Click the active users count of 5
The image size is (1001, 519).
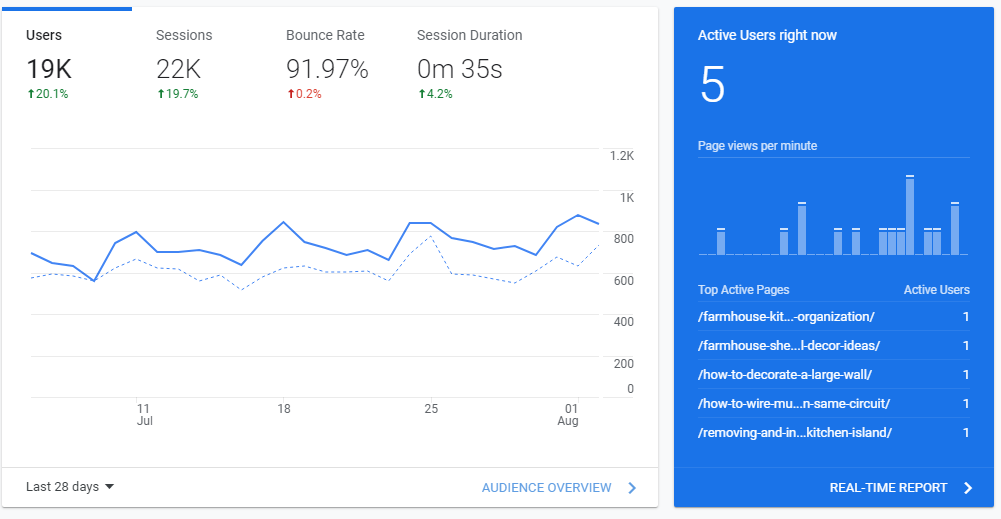pos(712,85)
